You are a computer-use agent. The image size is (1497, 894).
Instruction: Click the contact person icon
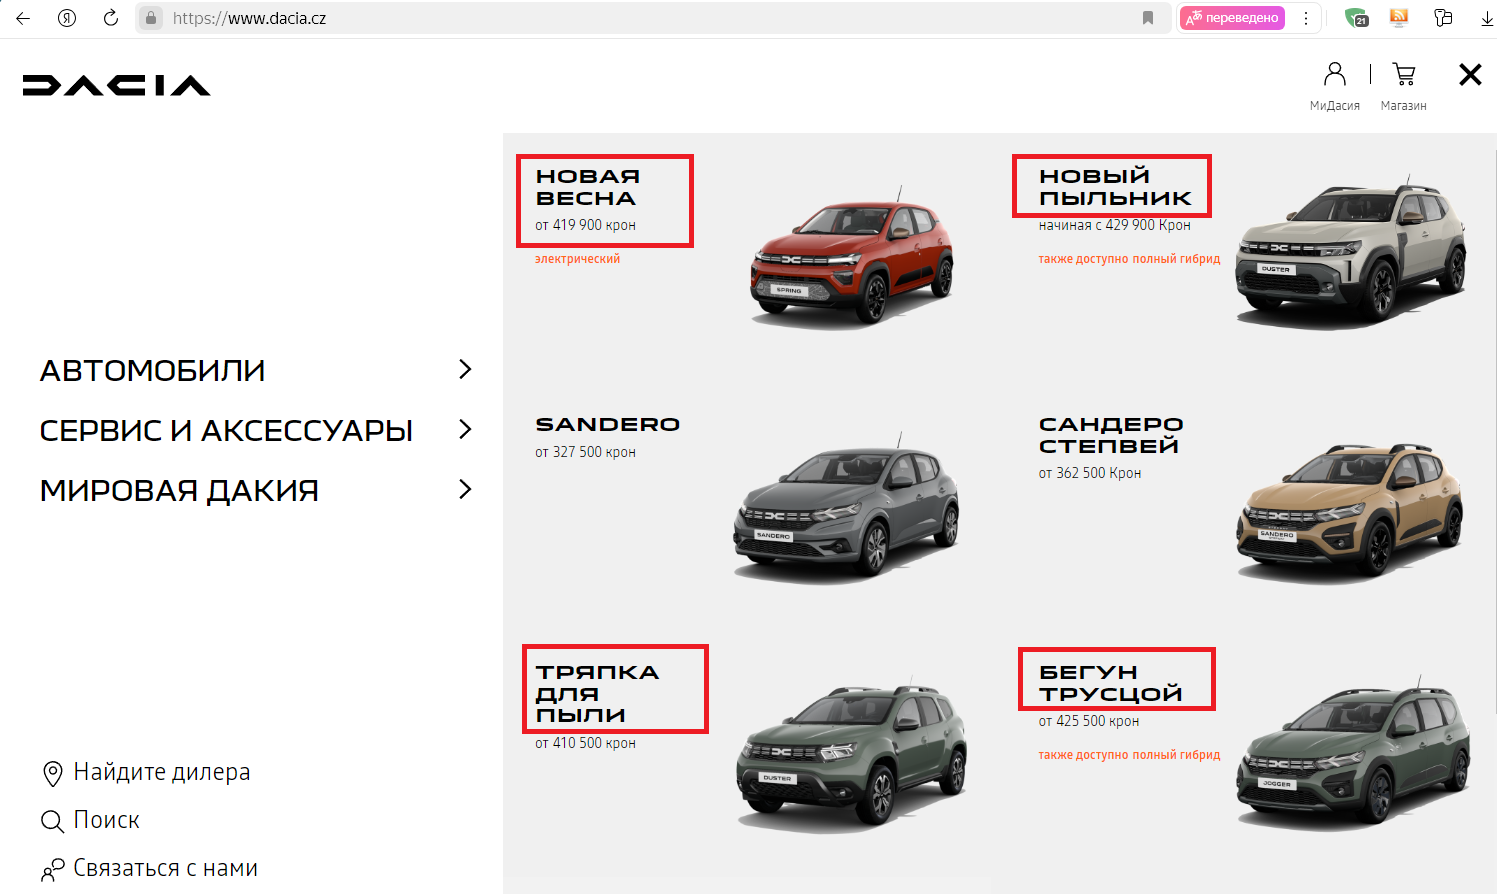pos(52,869)
